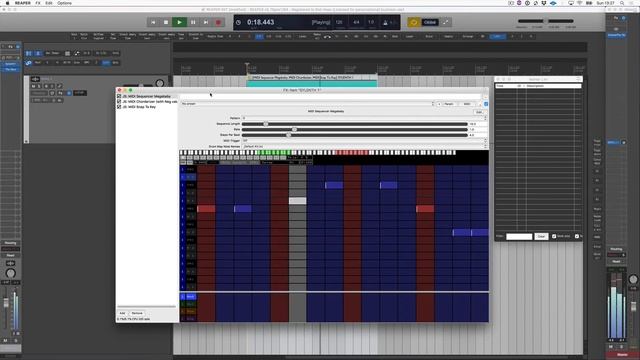Image resolution: width=640 pixels, height=360 pixels.
Task: Click the track volume knob in track panel
Action: click(x=160, y=83)
